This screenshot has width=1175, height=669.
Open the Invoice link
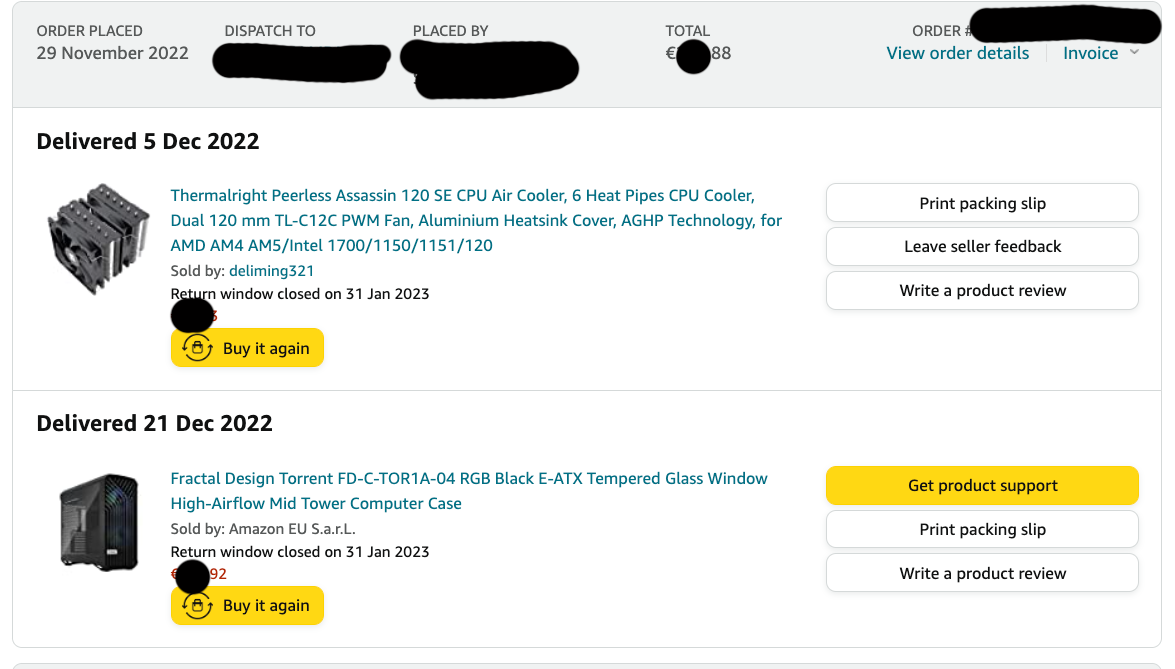pyautogui.click(x=1090, y=53)
